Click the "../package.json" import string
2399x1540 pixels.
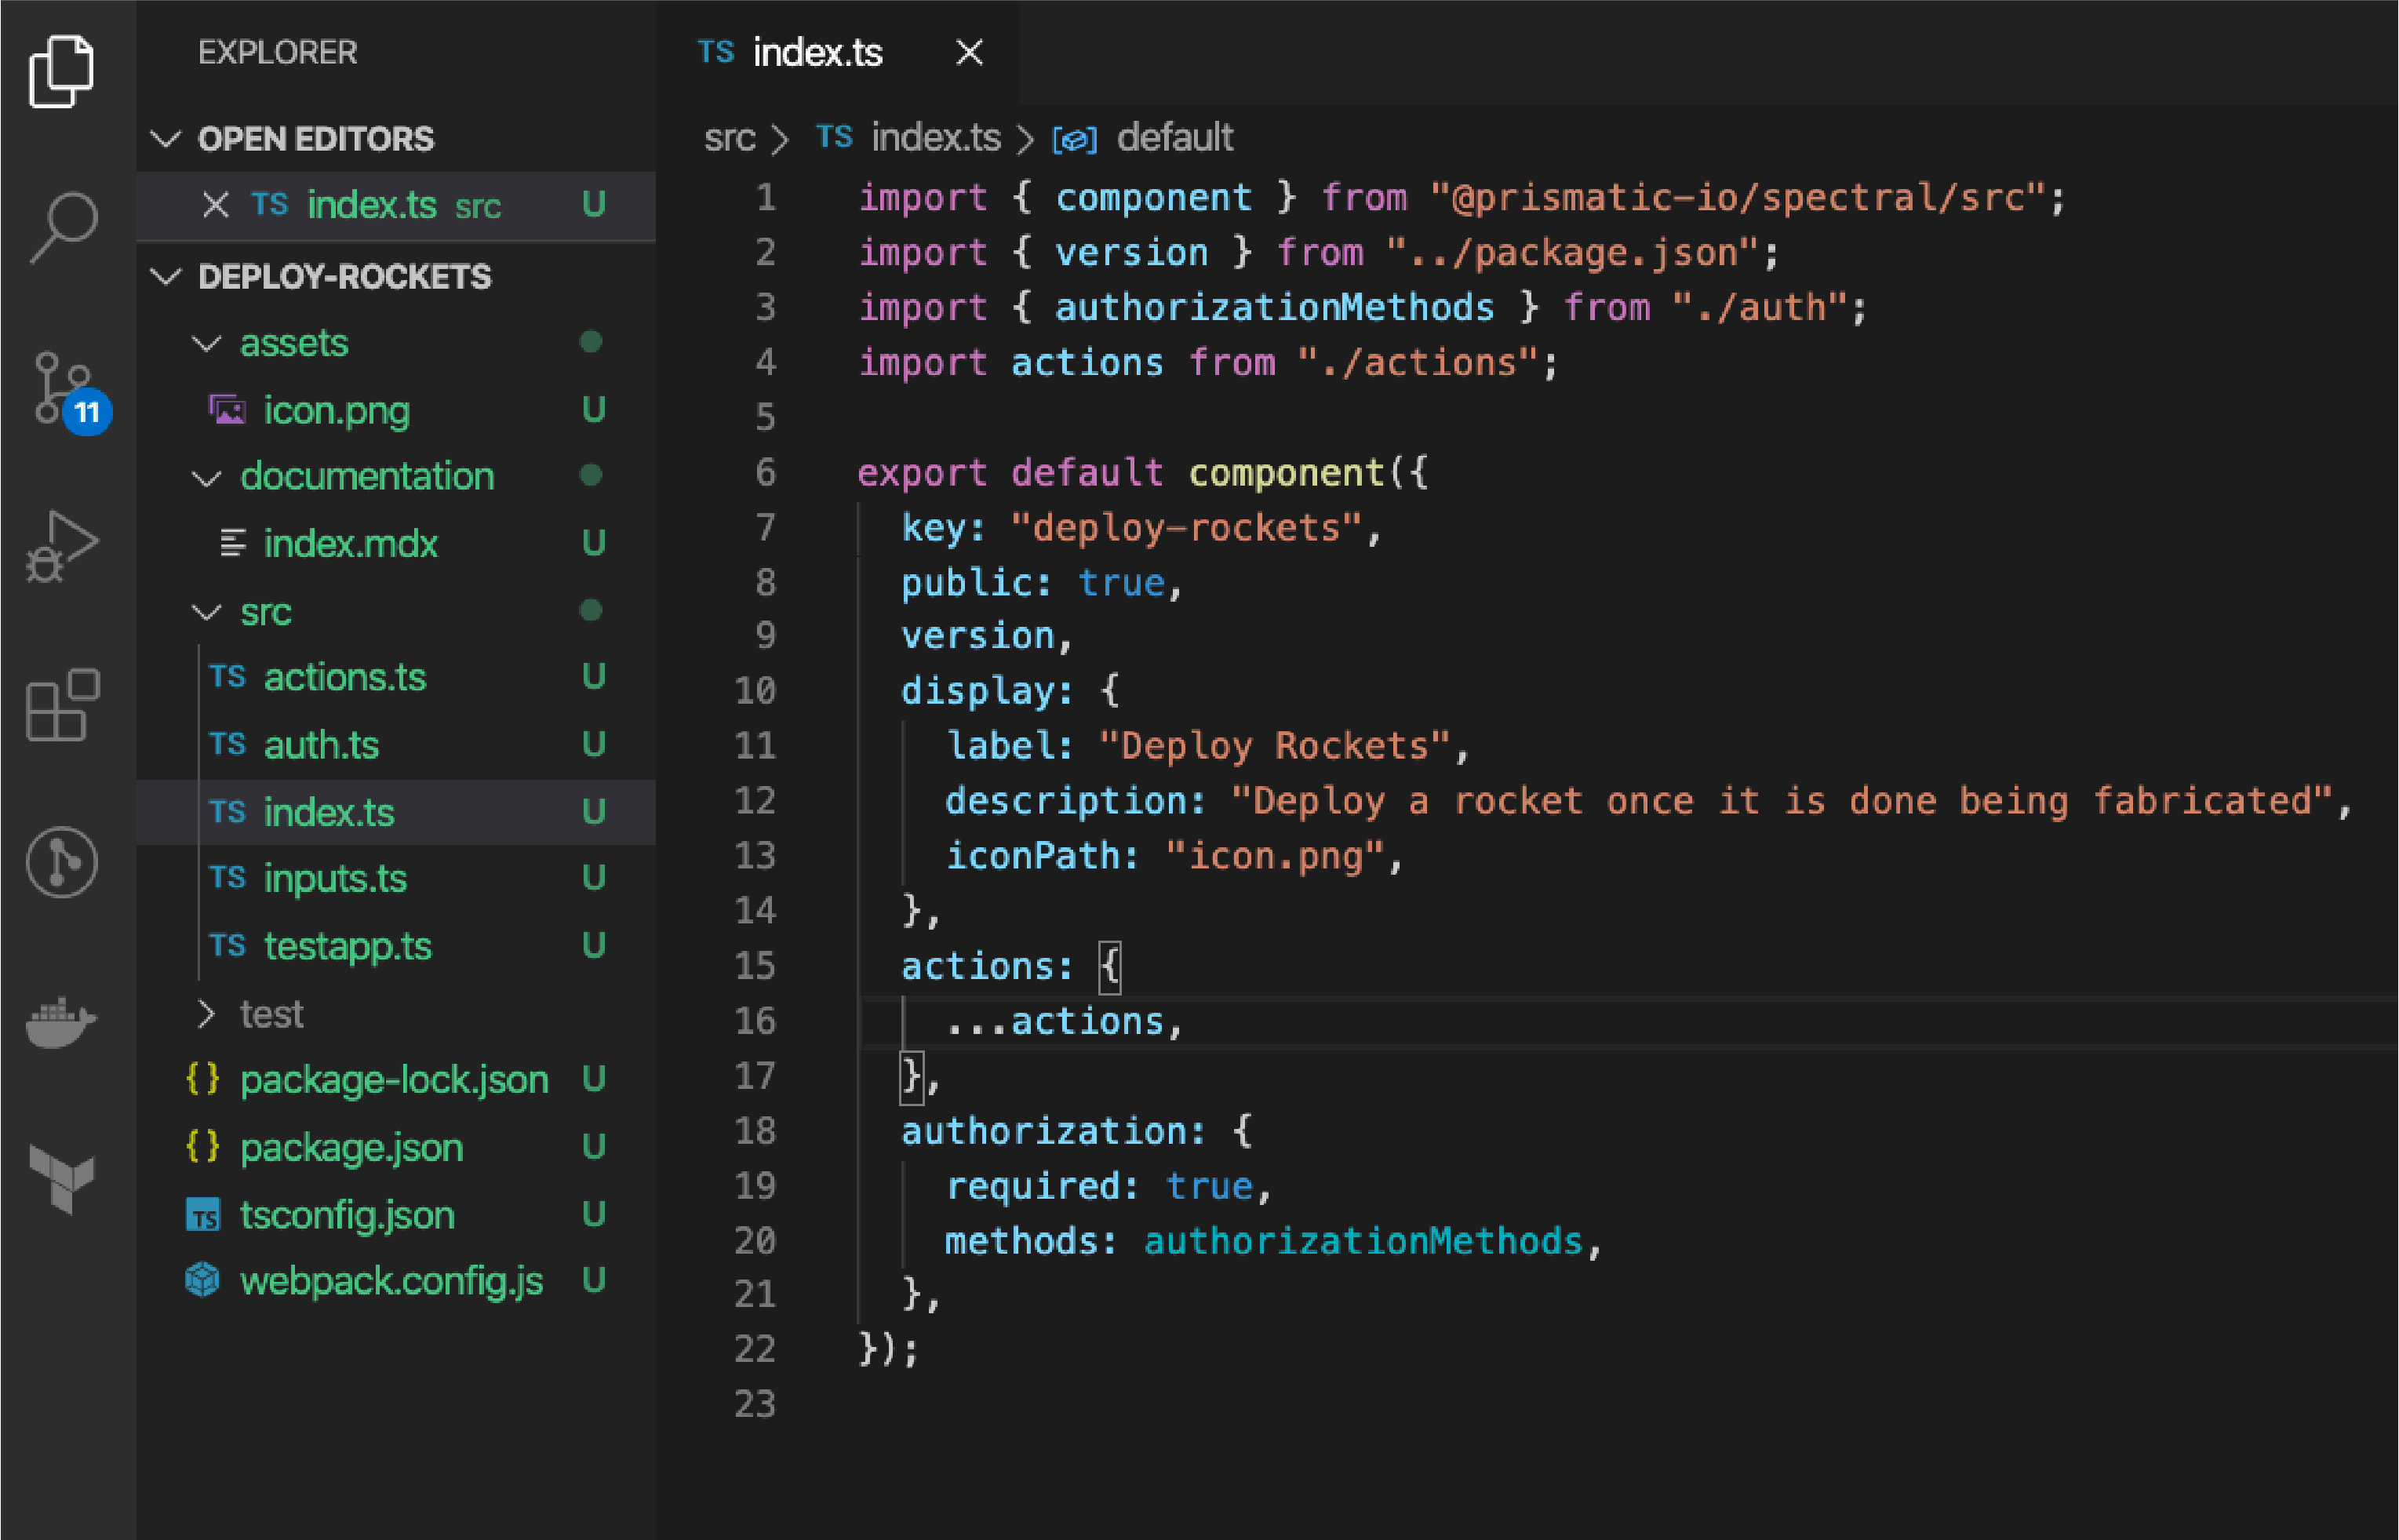point(1572,253)
